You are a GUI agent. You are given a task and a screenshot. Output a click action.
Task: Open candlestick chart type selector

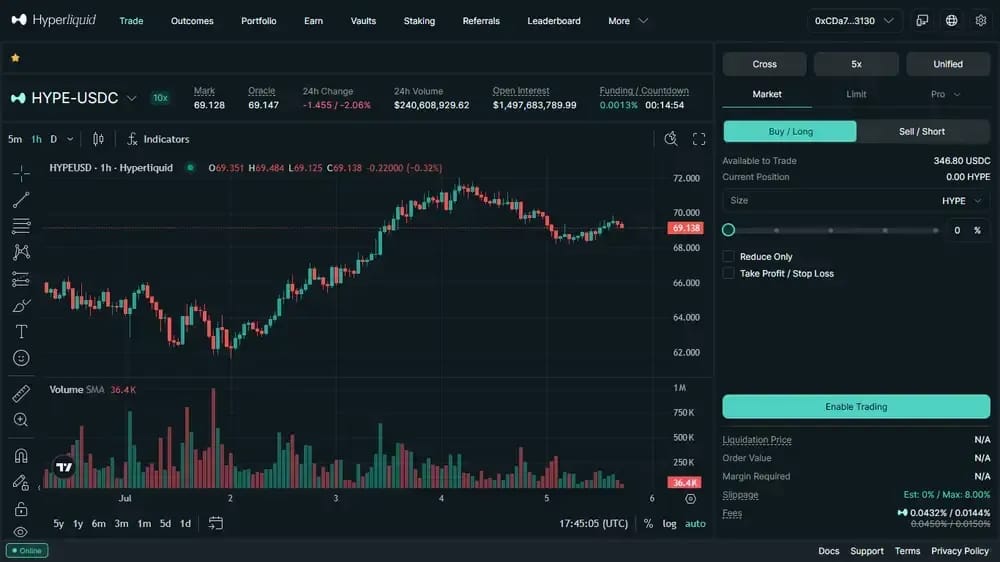[98, 139]
